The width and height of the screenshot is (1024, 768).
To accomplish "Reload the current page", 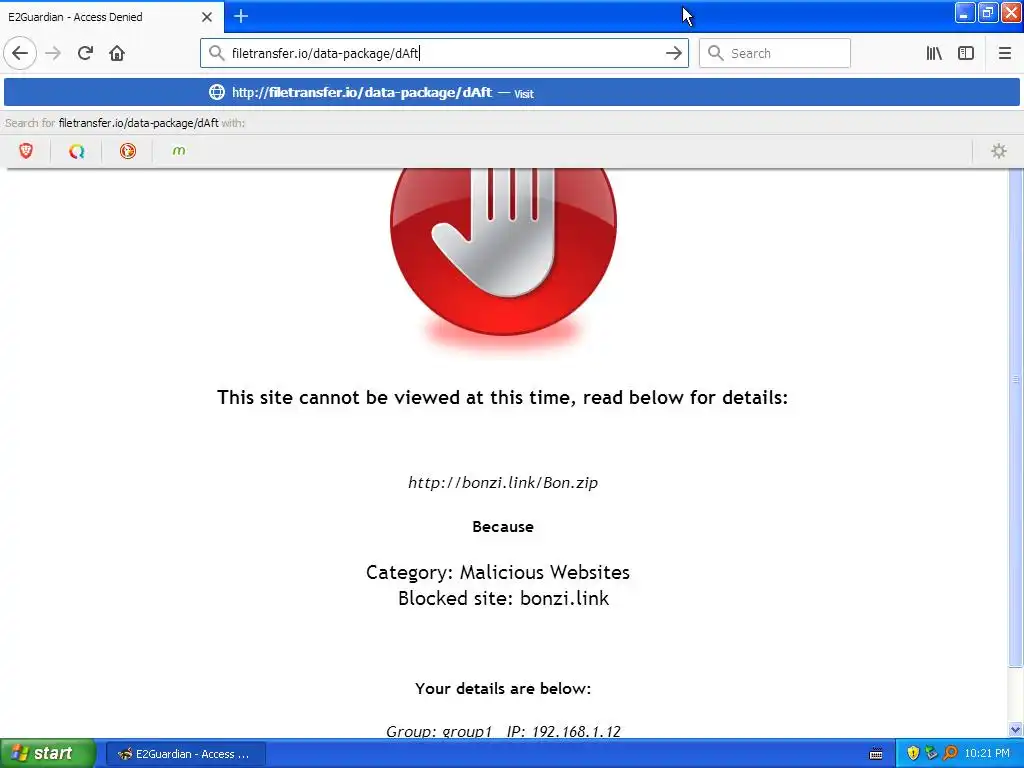I will (x=85, y=53).
